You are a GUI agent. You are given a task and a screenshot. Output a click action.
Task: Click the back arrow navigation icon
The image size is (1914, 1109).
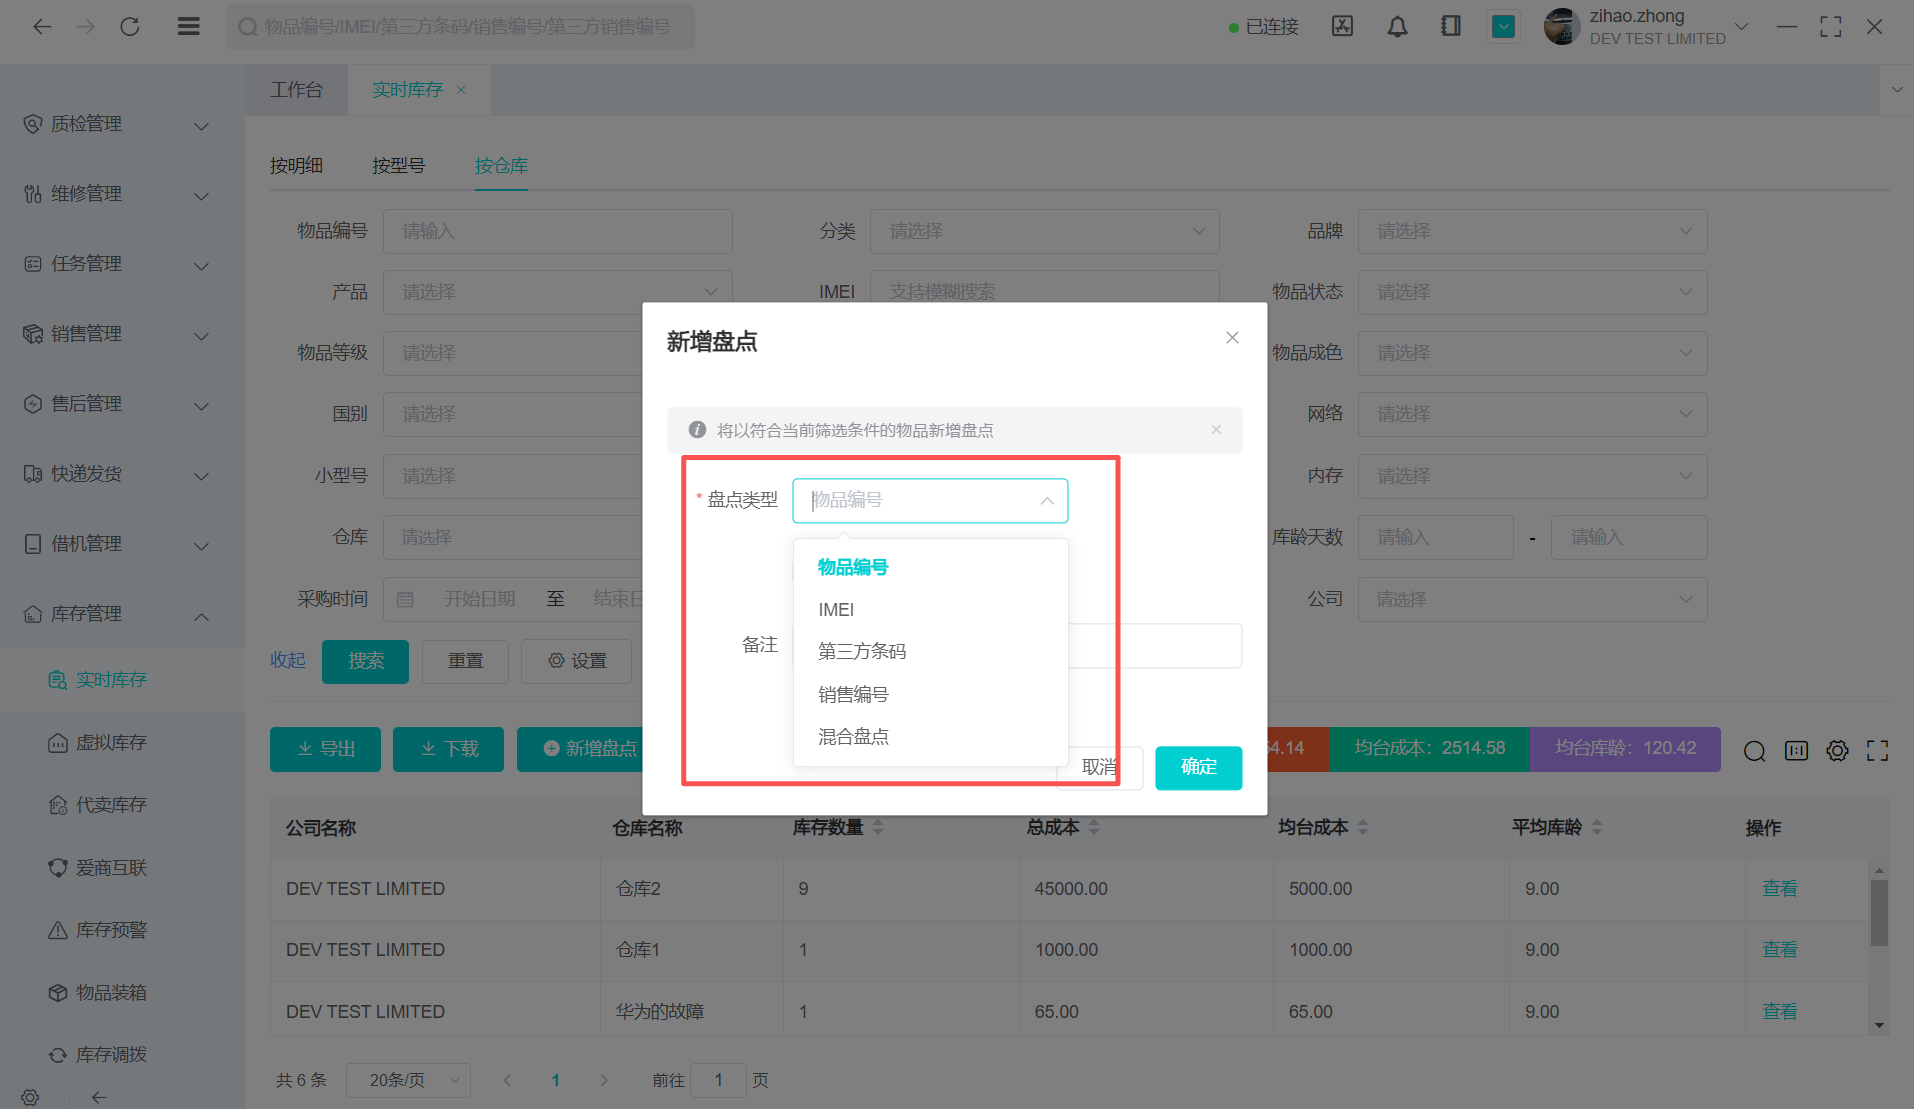pos(42,27)
